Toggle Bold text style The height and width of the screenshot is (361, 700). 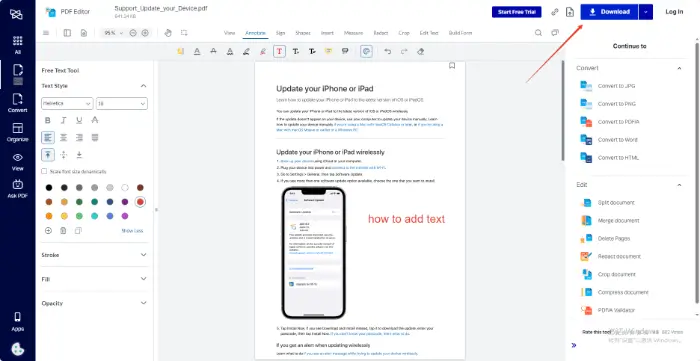(x=48, y=120)
